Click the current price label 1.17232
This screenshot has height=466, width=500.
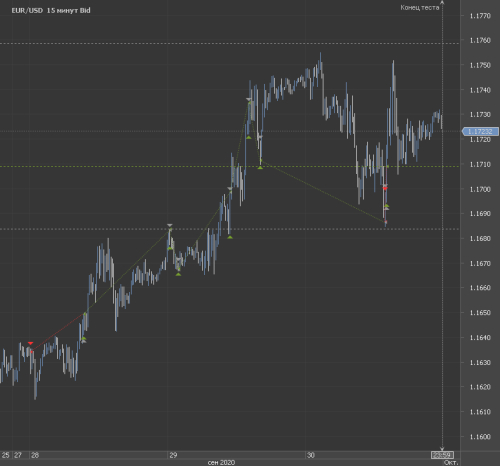coord(480,131)
